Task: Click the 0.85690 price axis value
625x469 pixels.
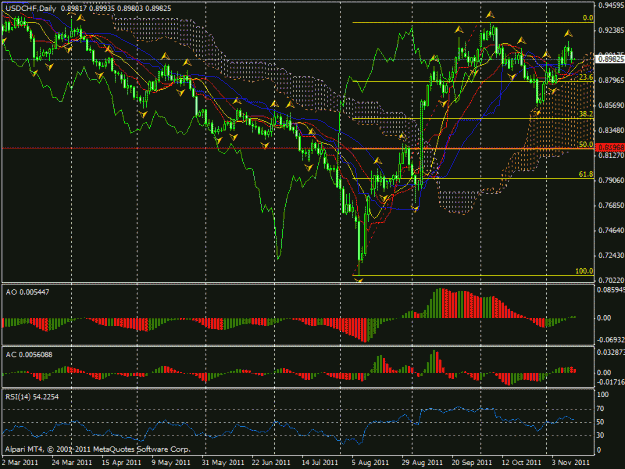Action: click(611, 106)
